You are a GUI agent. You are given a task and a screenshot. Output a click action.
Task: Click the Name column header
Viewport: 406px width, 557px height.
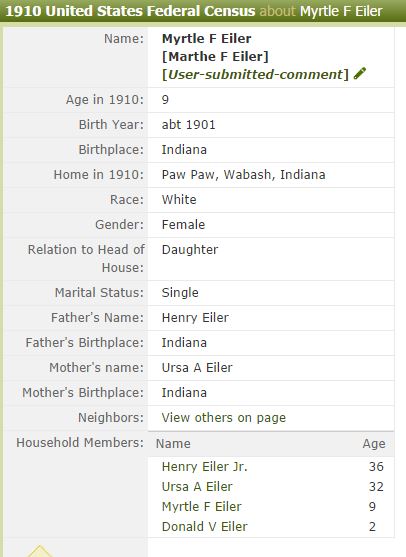(x=173, y=444)
